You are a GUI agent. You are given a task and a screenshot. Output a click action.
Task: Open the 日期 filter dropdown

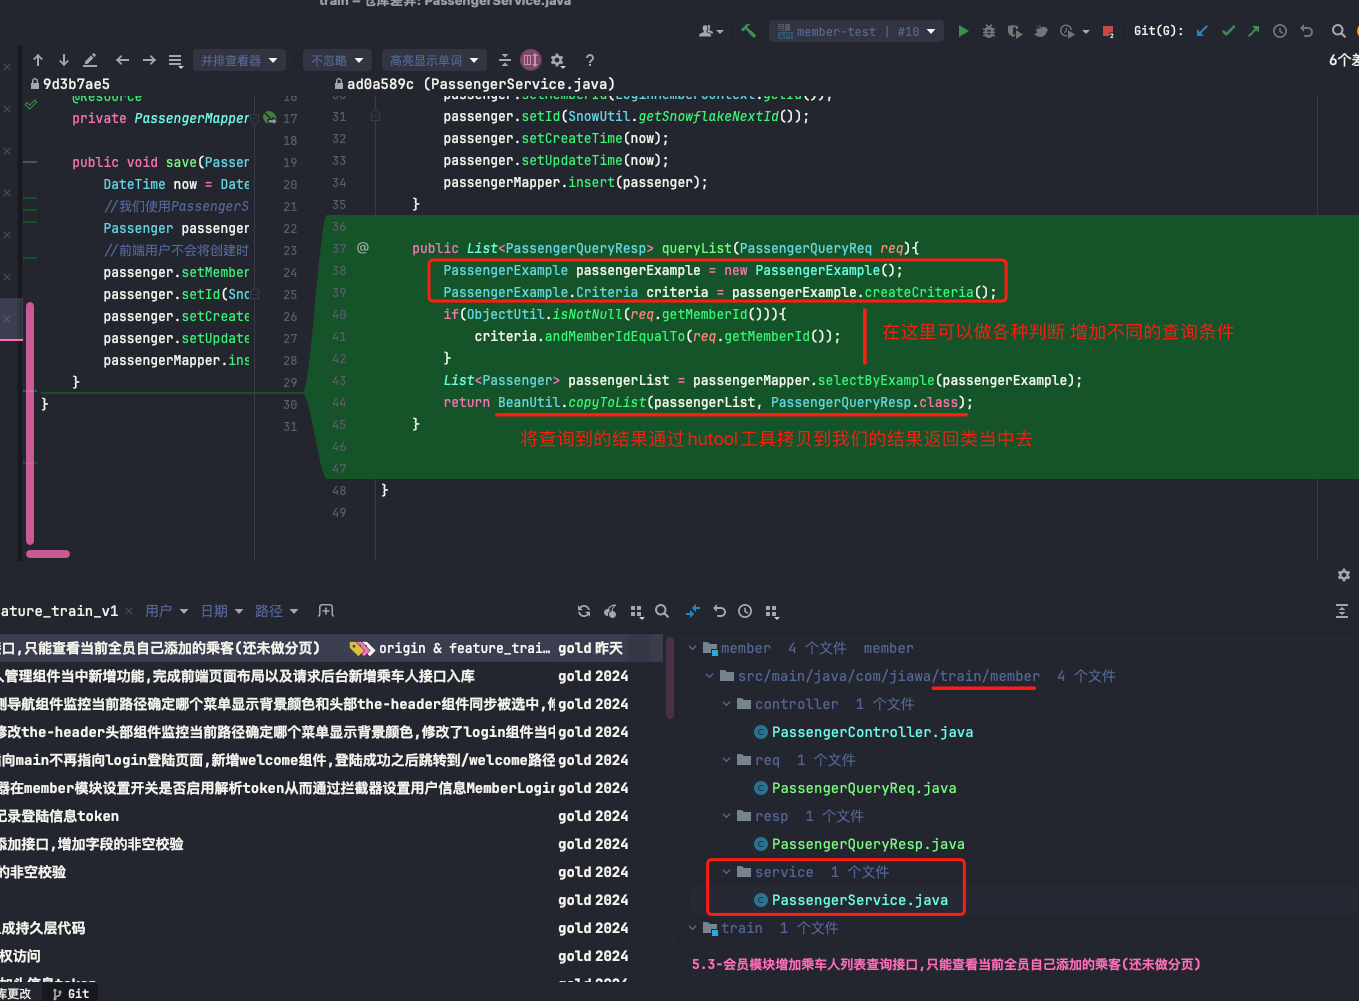point(221,611)
